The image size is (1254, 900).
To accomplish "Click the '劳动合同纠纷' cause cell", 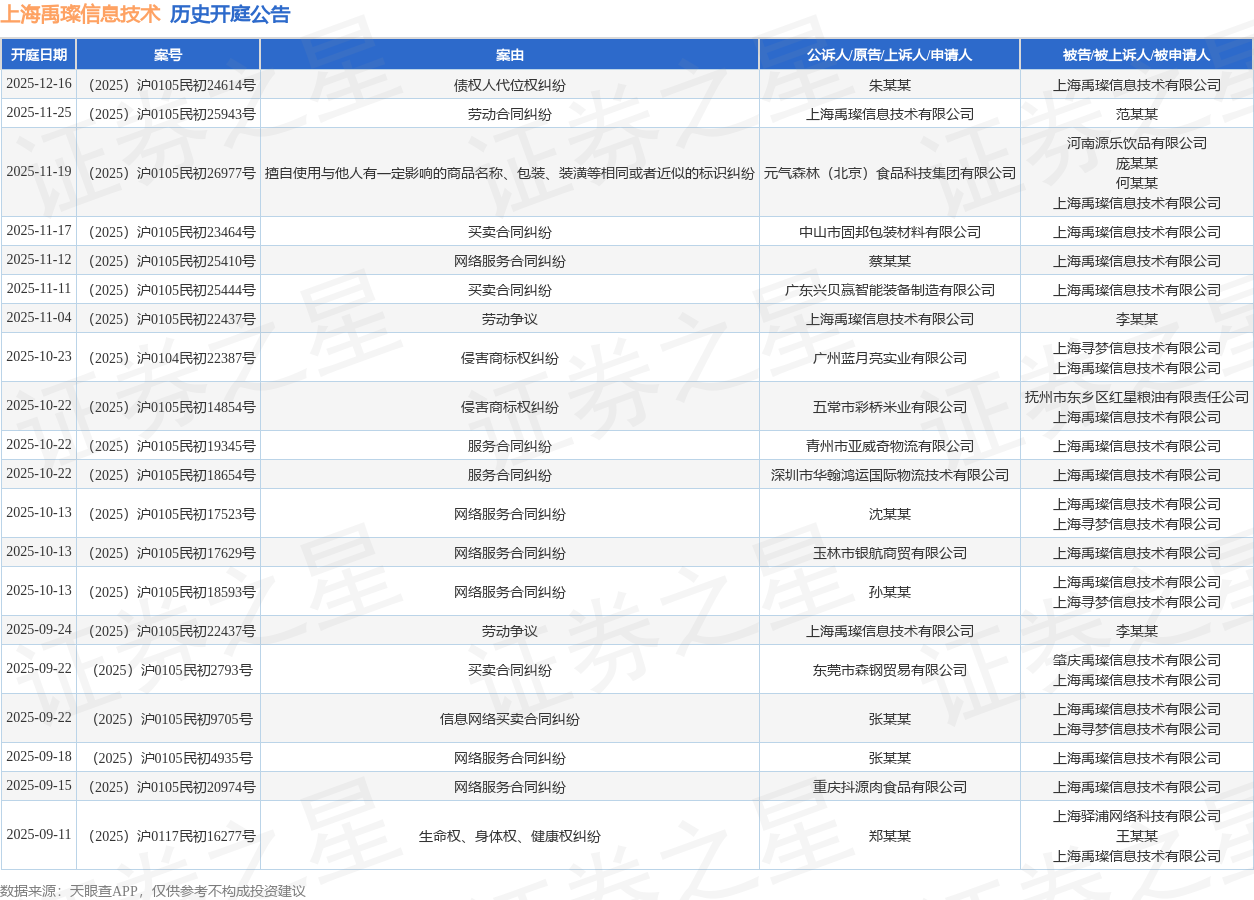I will pyautogui.click(x=510, y=114).
